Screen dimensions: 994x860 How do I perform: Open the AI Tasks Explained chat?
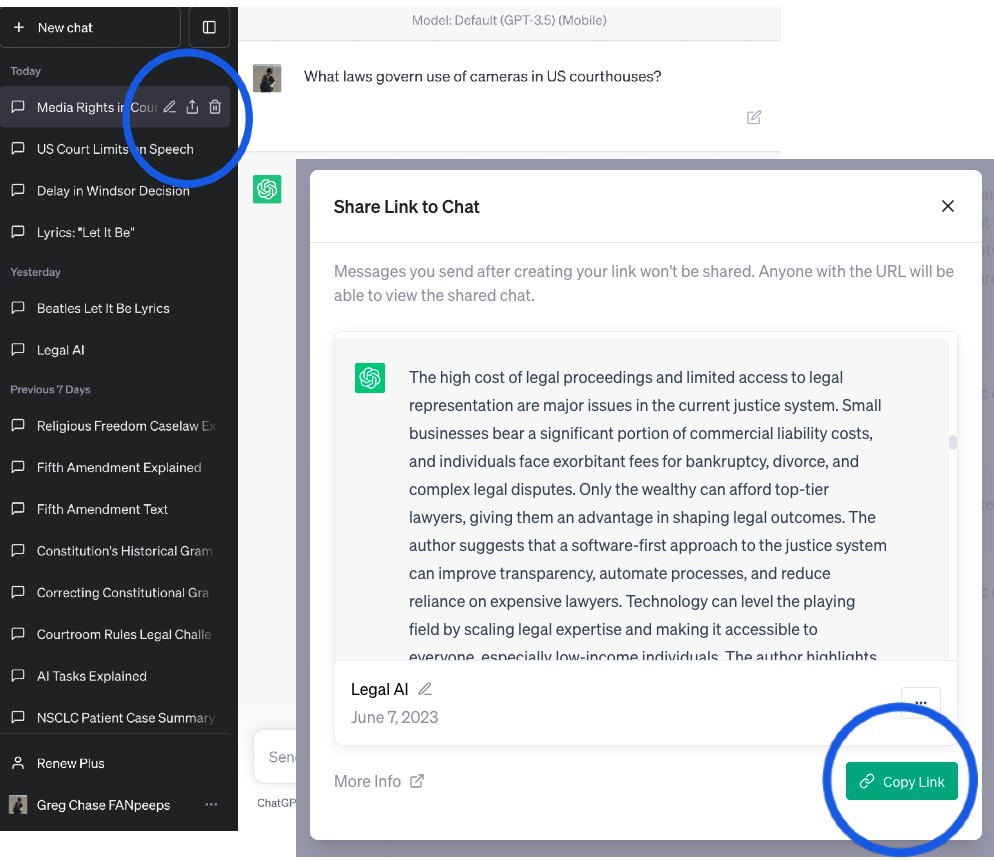[x=115, y=676]
